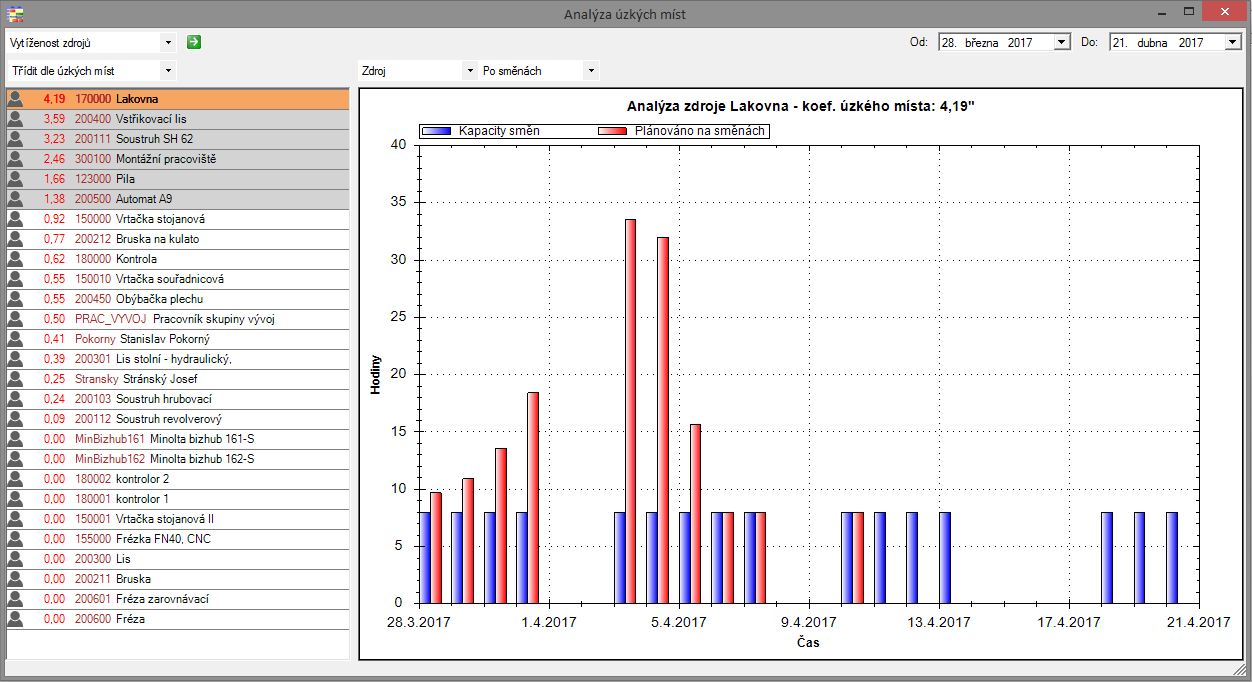The width and height of the screenshot is (1252, 682).
Task: Click the month března in Od date
Action: [981, 43]
